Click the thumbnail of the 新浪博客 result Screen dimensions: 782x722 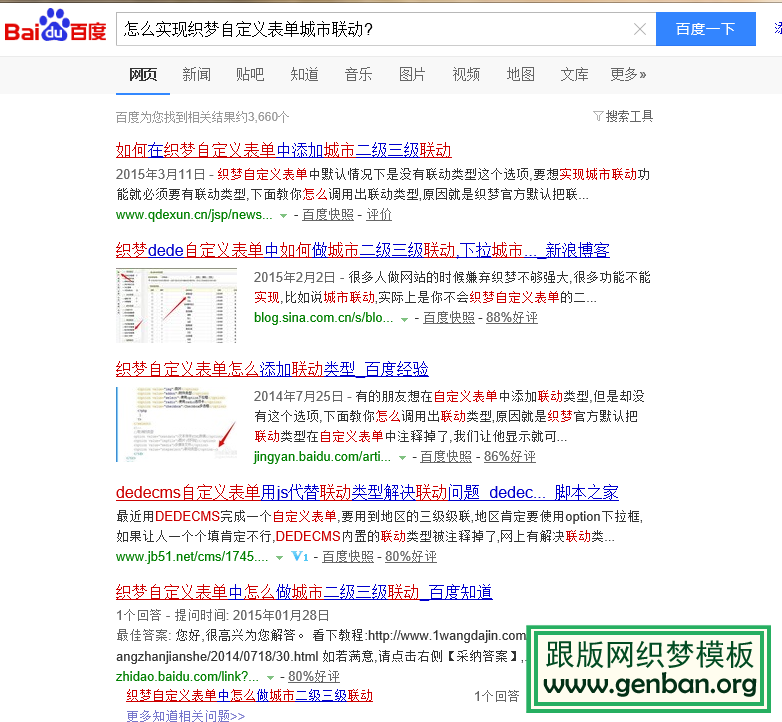(177, 305)
